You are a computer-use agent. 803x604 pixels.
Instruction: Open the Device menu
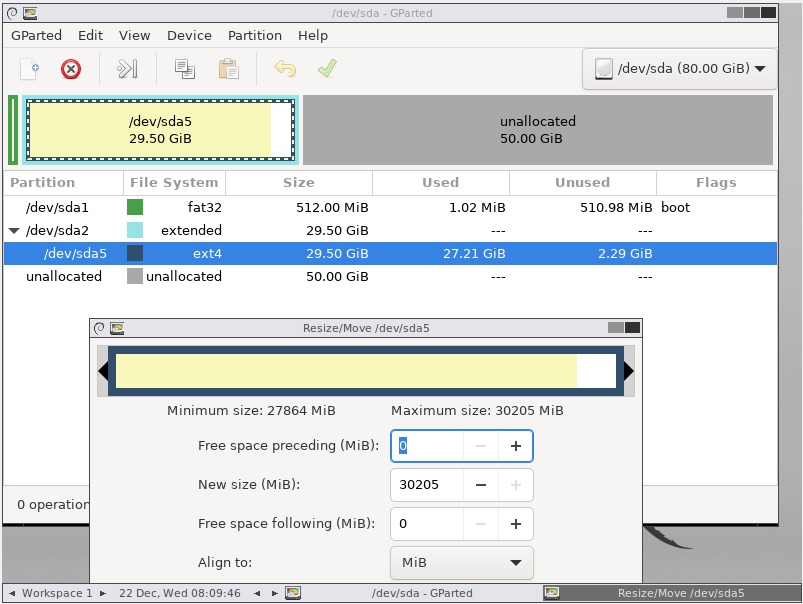(x=189, y=35)
